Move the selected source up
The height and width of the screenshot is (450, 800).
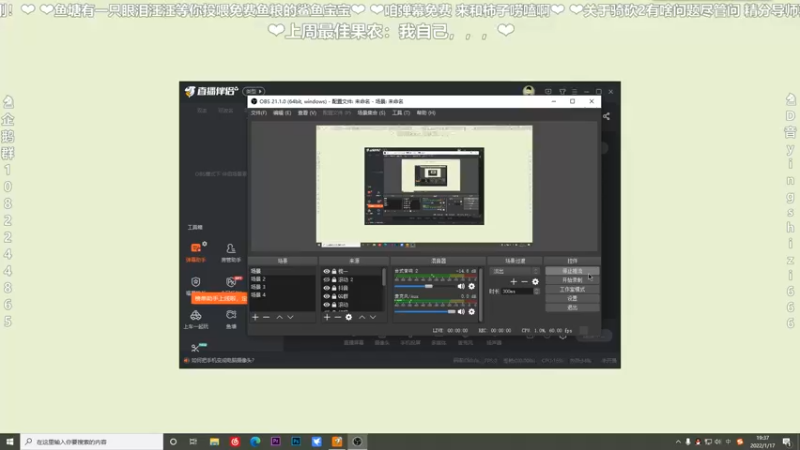[x=362, y=317]
